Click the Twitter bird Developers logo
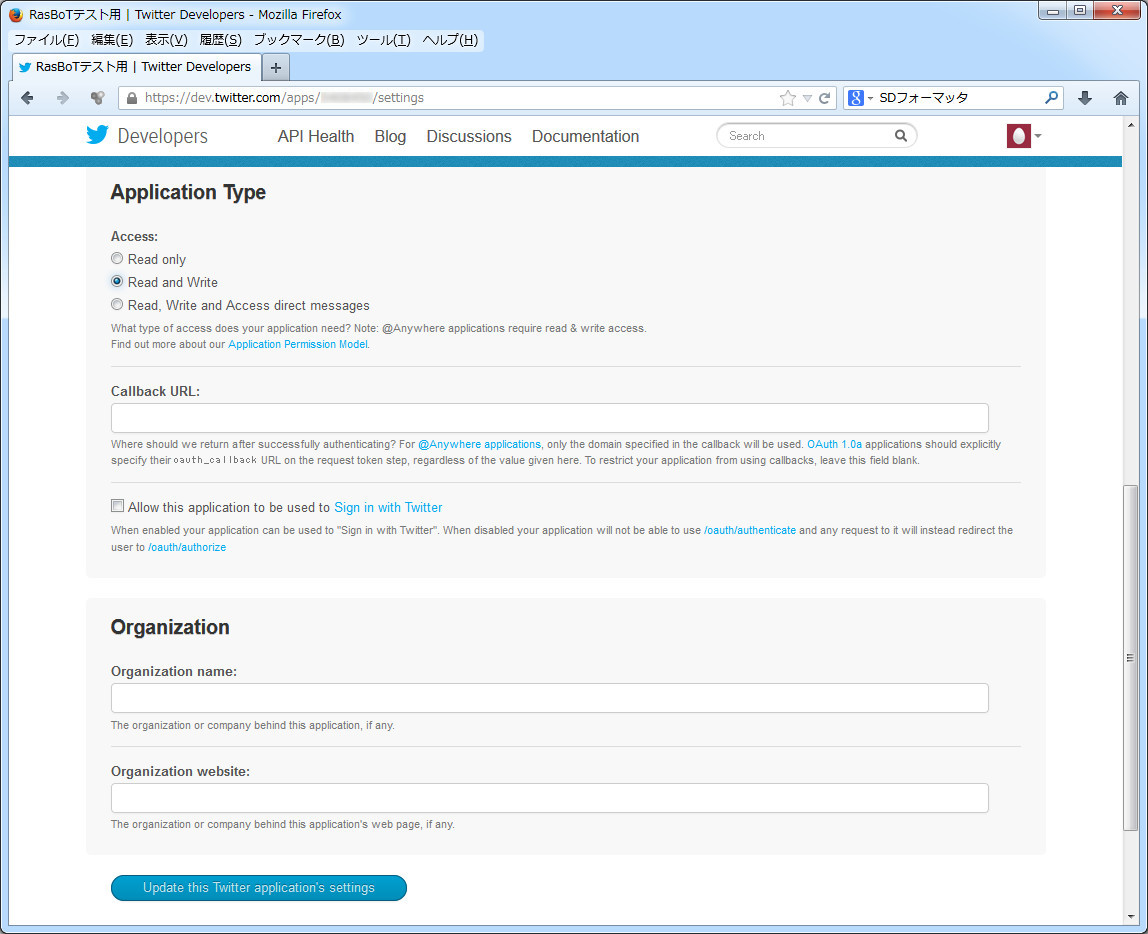This screenshot has width=1148, height=934. (147, 136)
